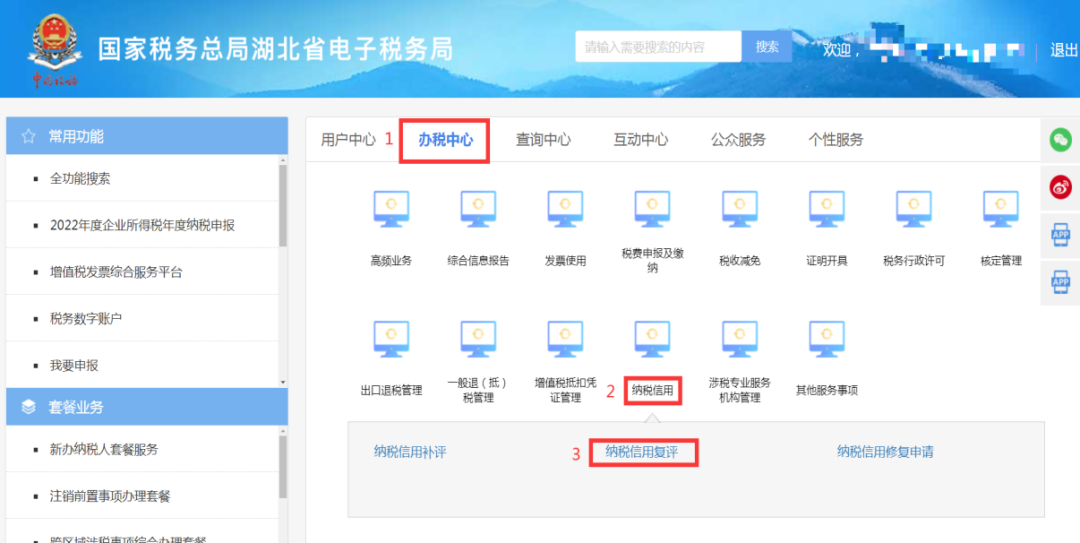The image size is (1080, 543).
Task: Open the 核定管理 icon
Action: click(x=1001, y=209)
